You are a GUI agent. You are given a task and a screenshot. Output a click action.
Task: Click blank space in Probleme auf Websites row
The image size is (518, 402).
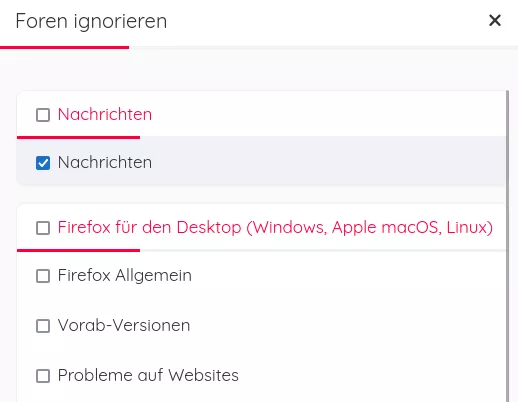click(372, 376)
